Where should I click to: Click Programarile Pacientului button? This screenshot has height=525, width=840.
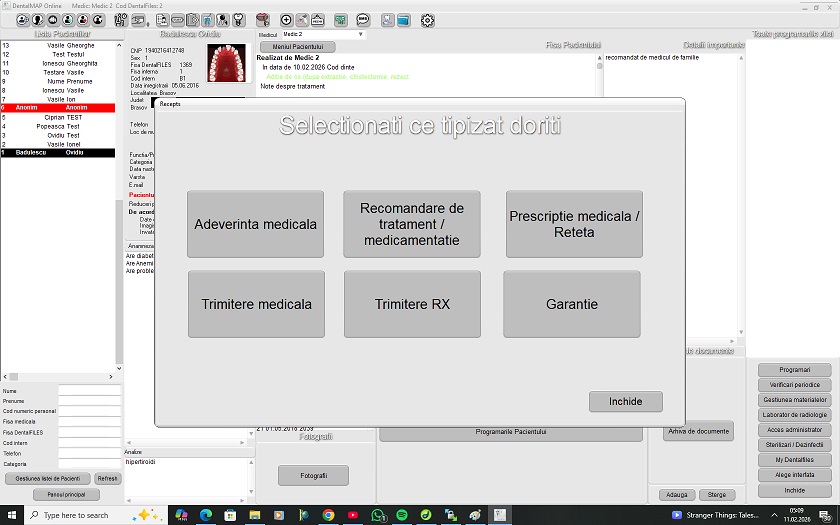(511, 432)
